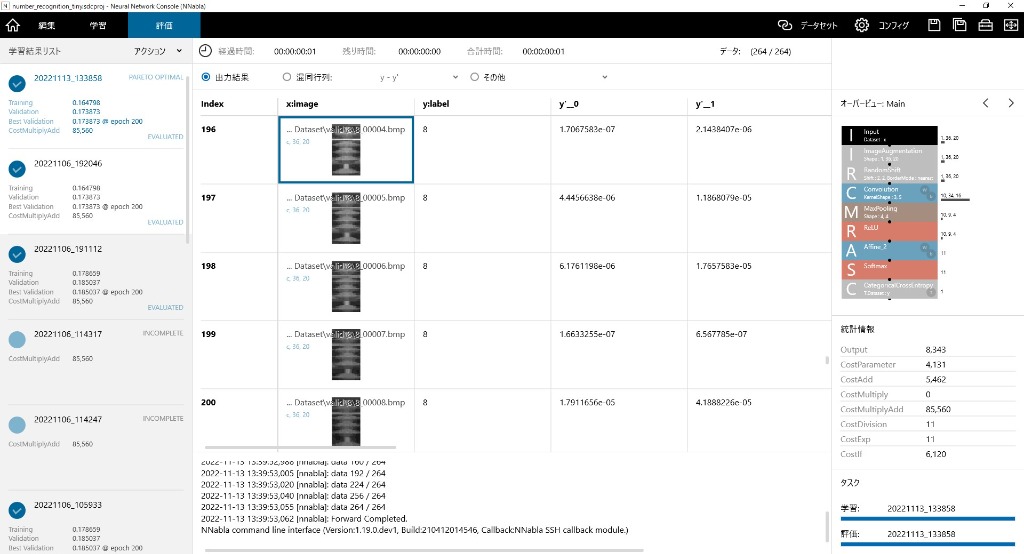Click status circle of 20221106_114317
This screenshot has height=554, width=1024.
pos(17,340)
